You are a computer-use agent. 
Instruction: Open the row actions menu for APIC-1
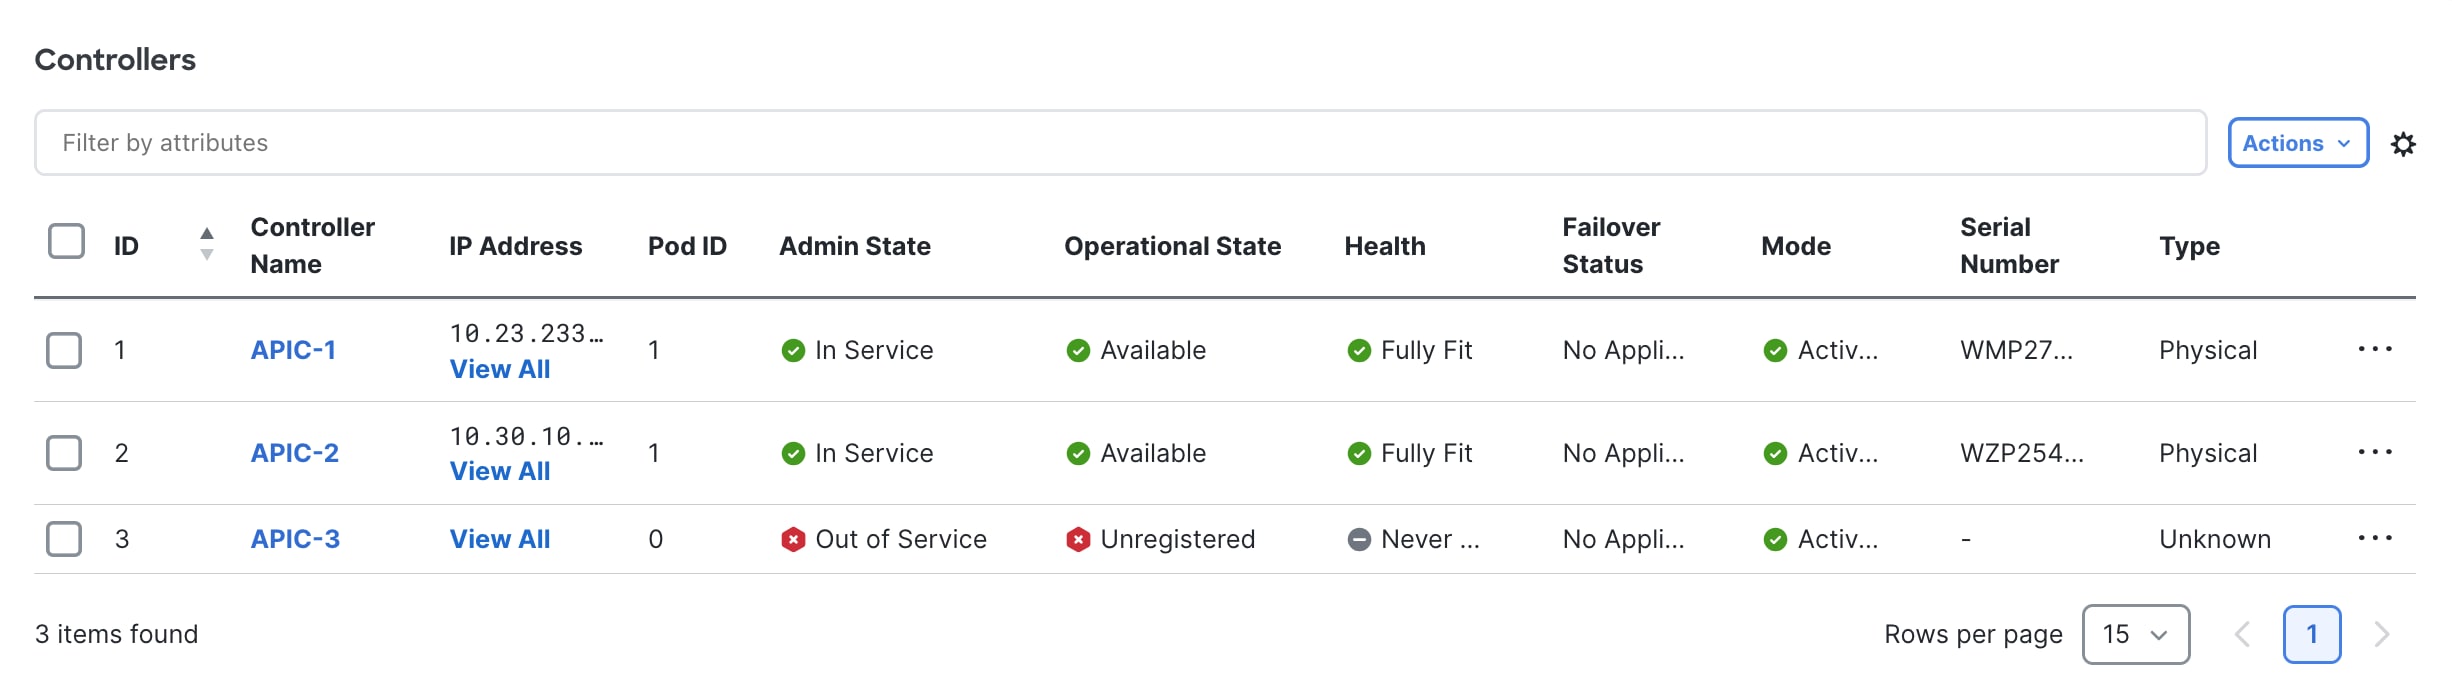coord(2376,349)
